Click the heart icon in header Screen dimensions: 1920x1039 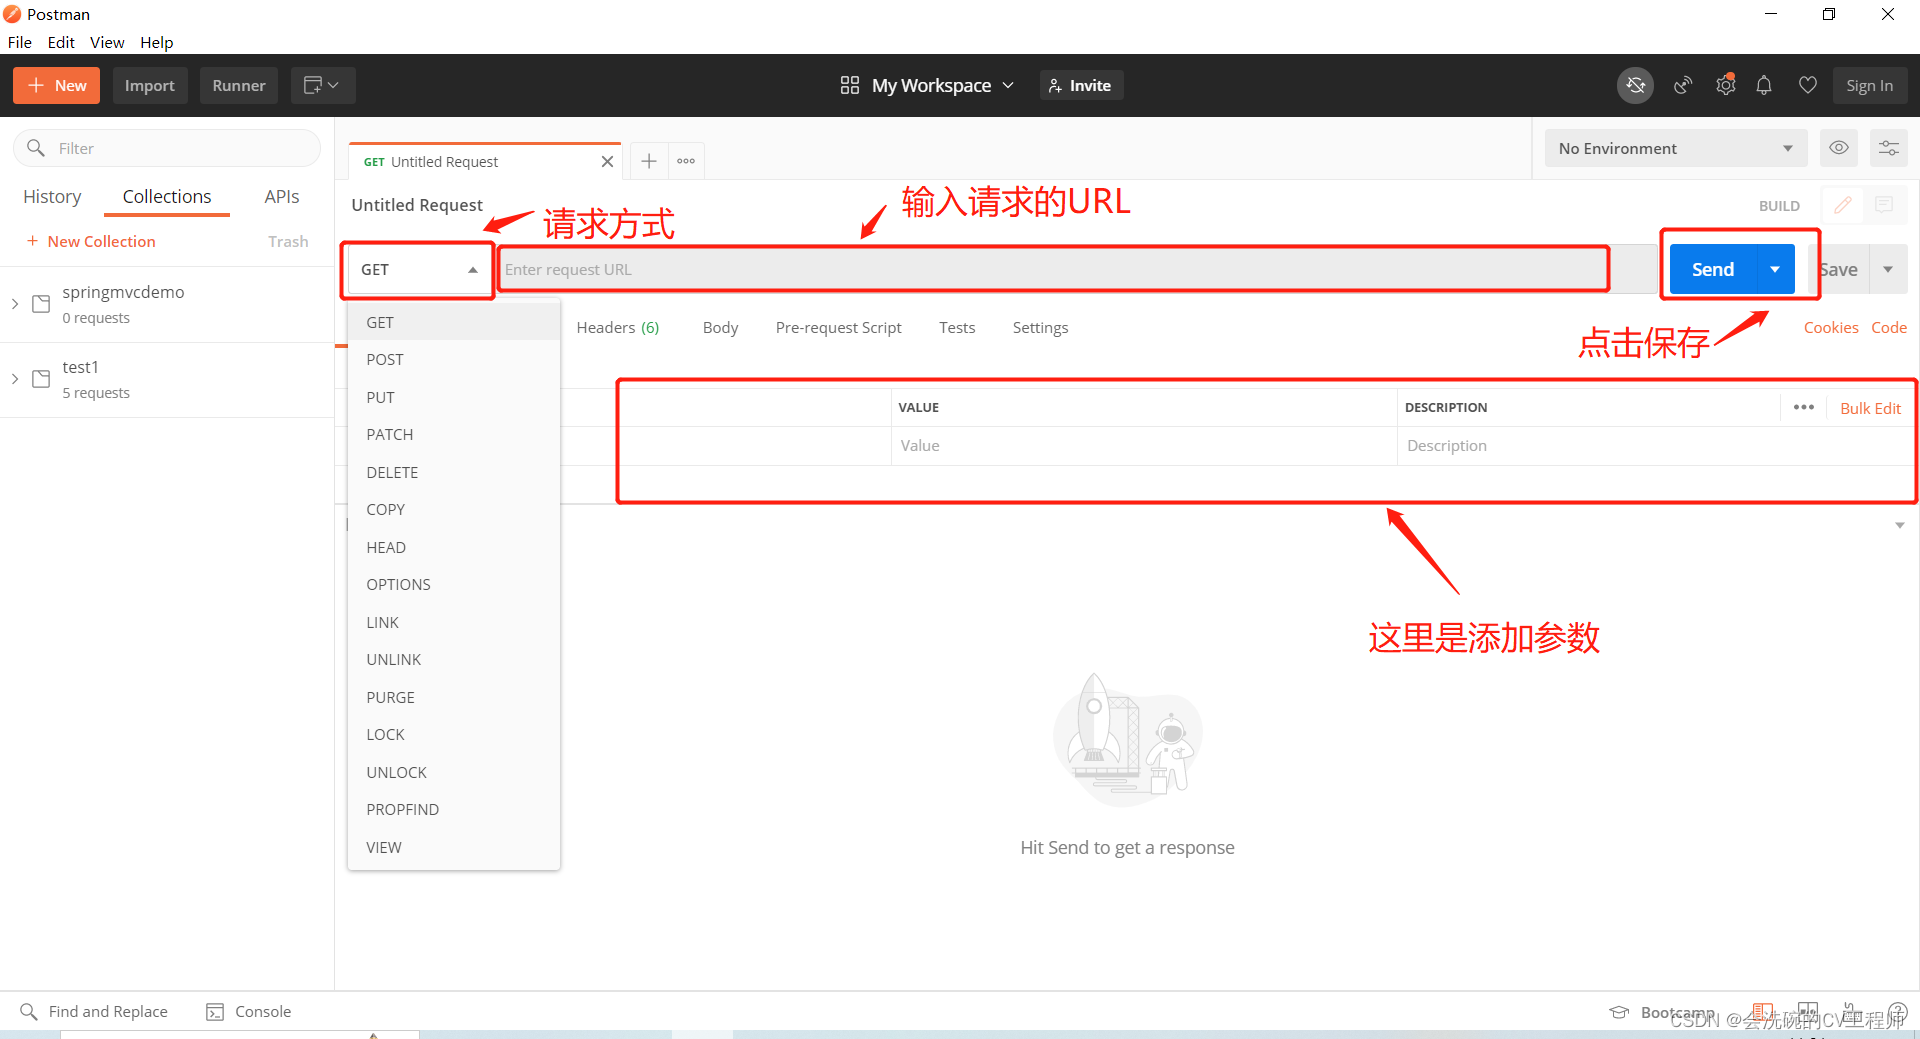click(1807, 86)
